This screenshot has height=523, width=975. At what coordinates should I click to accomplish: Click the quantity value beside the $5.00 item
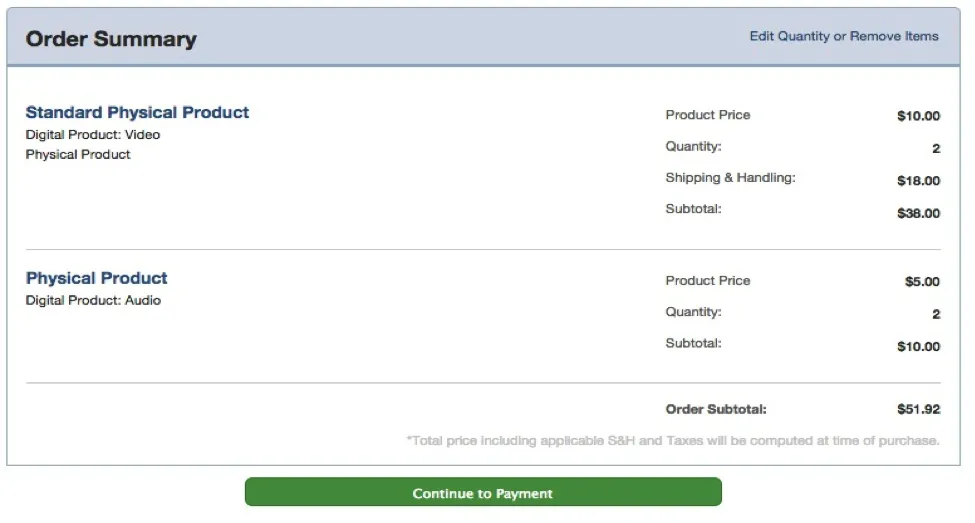click(x=936, y=314)
